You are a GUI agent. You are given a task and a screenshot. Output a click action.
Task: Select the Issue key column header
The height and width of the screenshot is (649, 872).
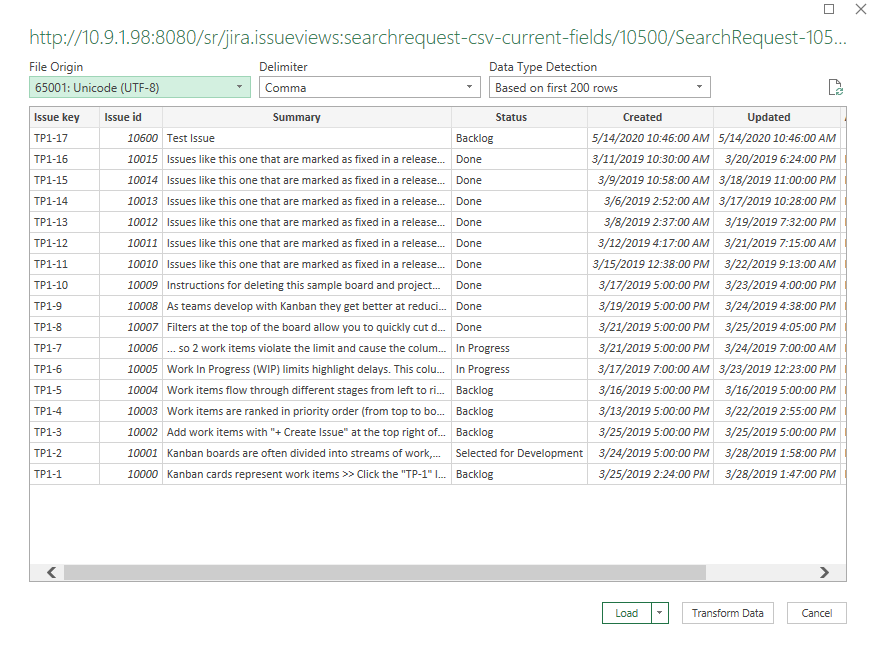57,117
